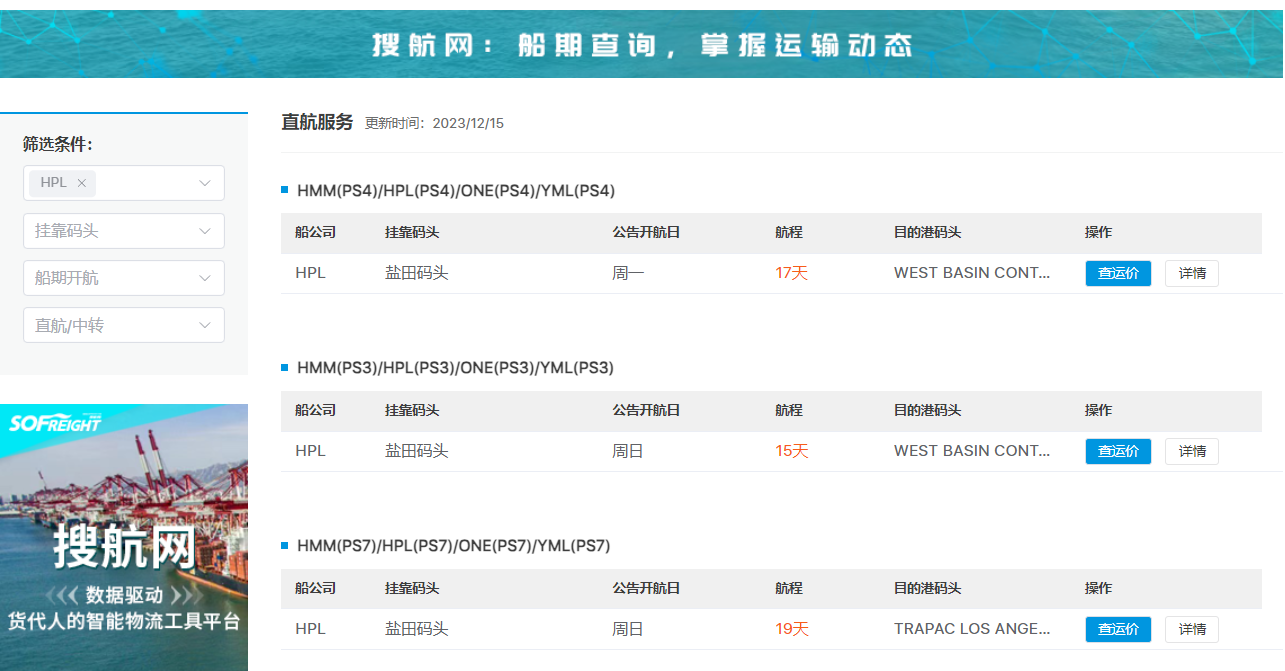Open 详情 for the 19天 route
This screenshot has height=671, width=1285.
pos(1192,629)
